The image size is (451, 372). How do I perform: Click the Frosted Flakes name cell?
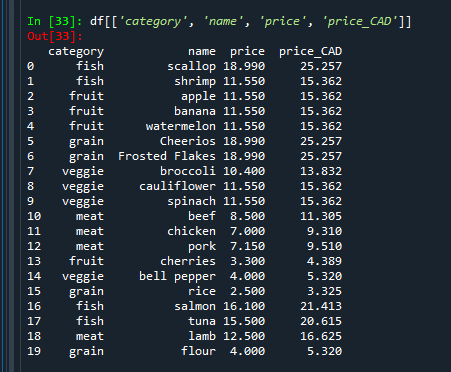click(167, 156)
